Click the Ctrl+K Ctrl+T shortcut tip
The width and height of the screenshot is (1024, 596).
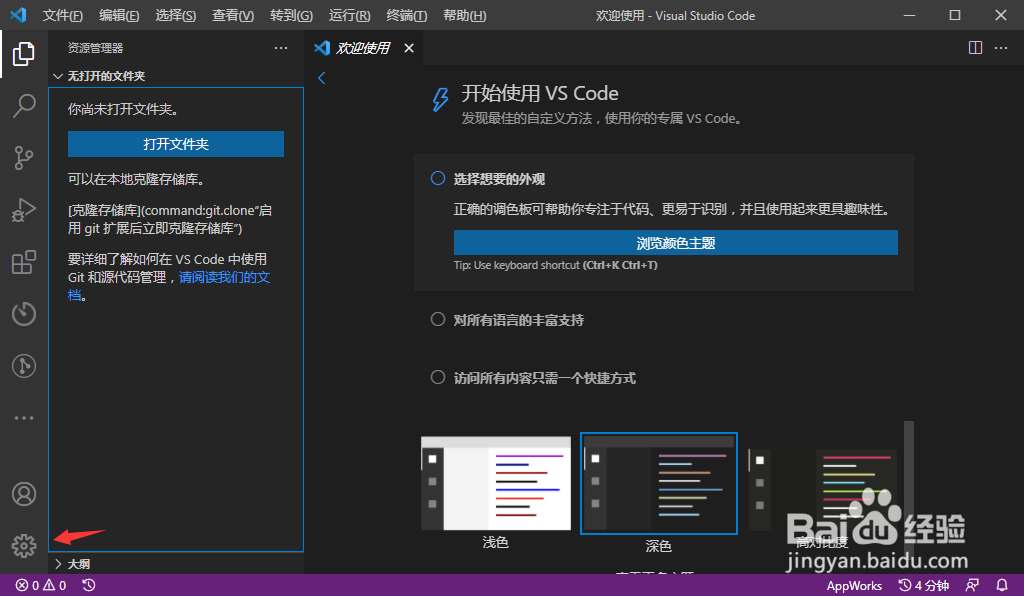[620, 265]
